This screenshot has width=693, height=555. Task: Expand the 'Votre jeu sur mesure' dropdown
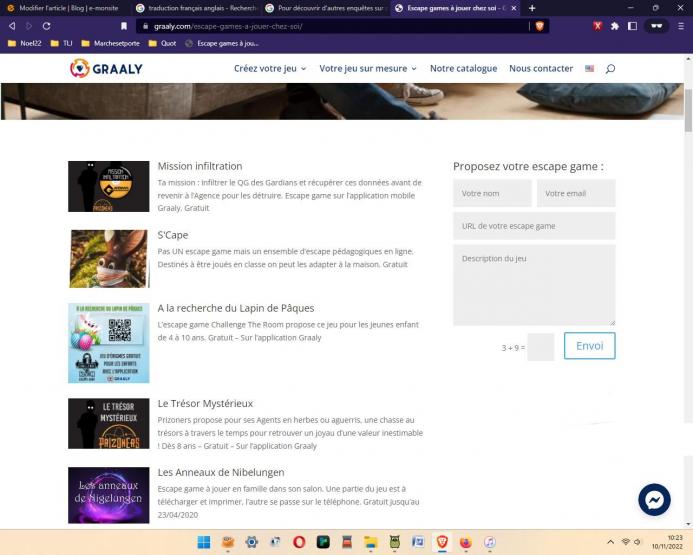point(368,69)
